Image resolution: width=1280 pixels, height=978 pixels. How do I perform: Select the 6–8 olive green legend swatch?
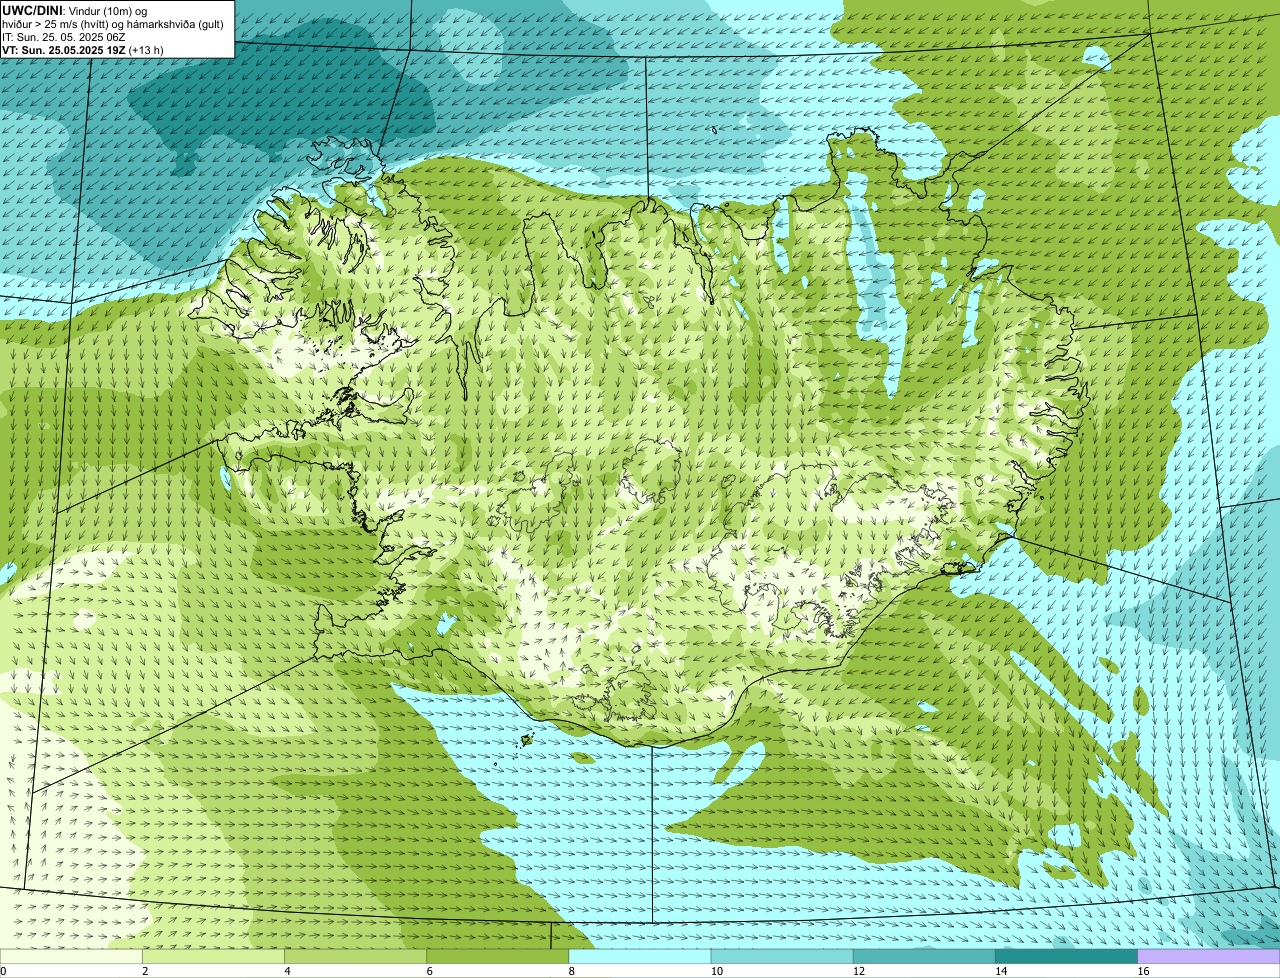click(x=498, y=957)
